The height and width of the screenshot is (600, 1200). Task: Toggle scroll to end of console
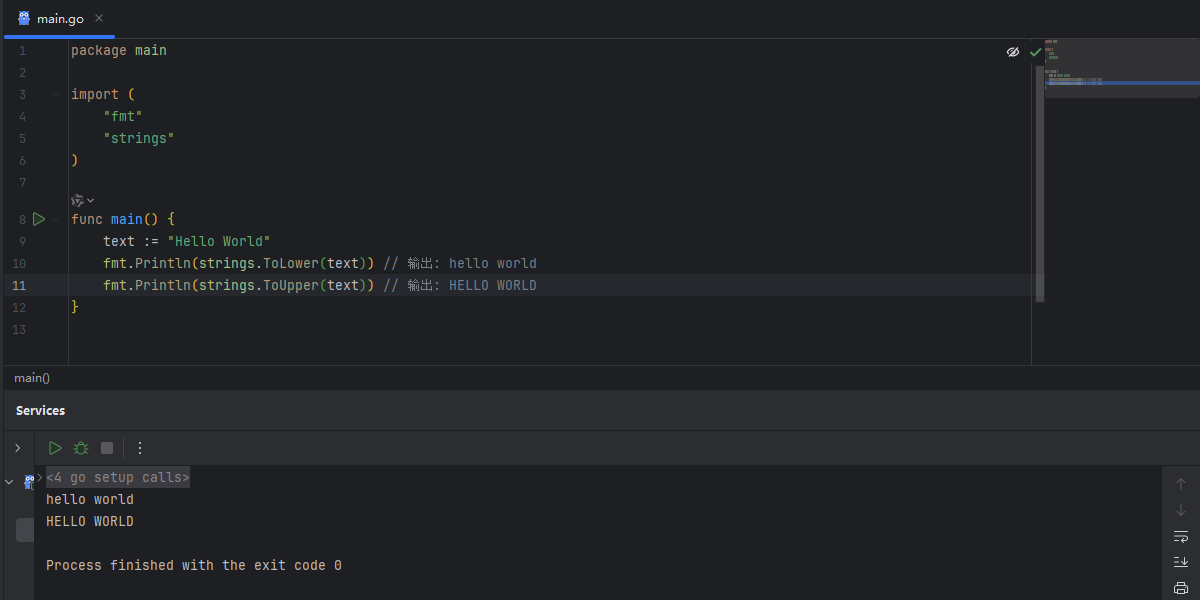click(1181, 562)
